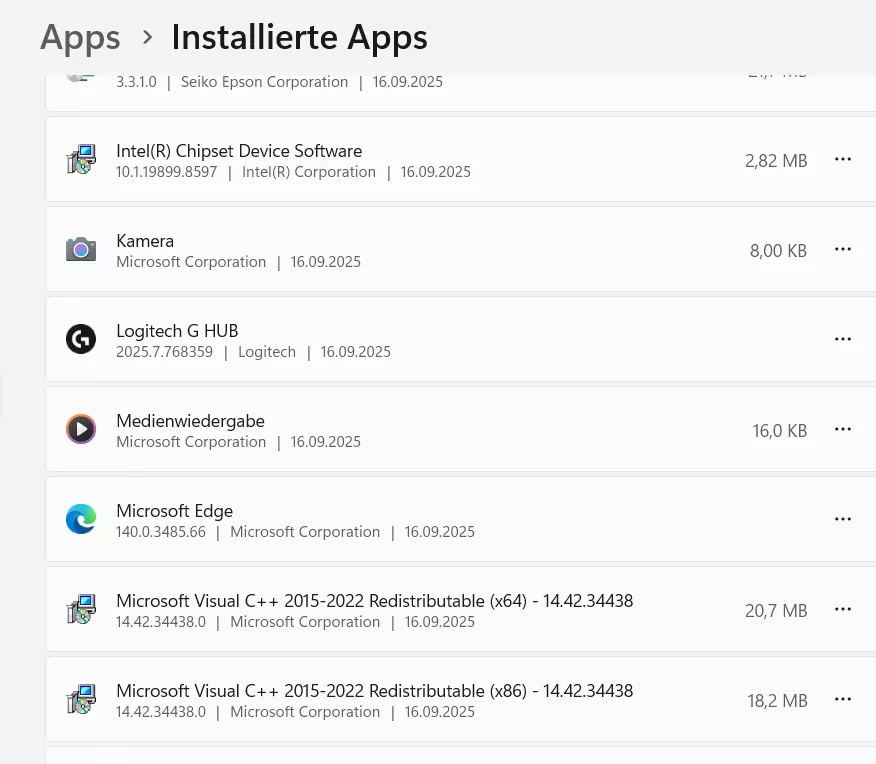Click the Visual C++ x64 Redistributable installer icon
876x764 pixels.
[x=81, y=609]
